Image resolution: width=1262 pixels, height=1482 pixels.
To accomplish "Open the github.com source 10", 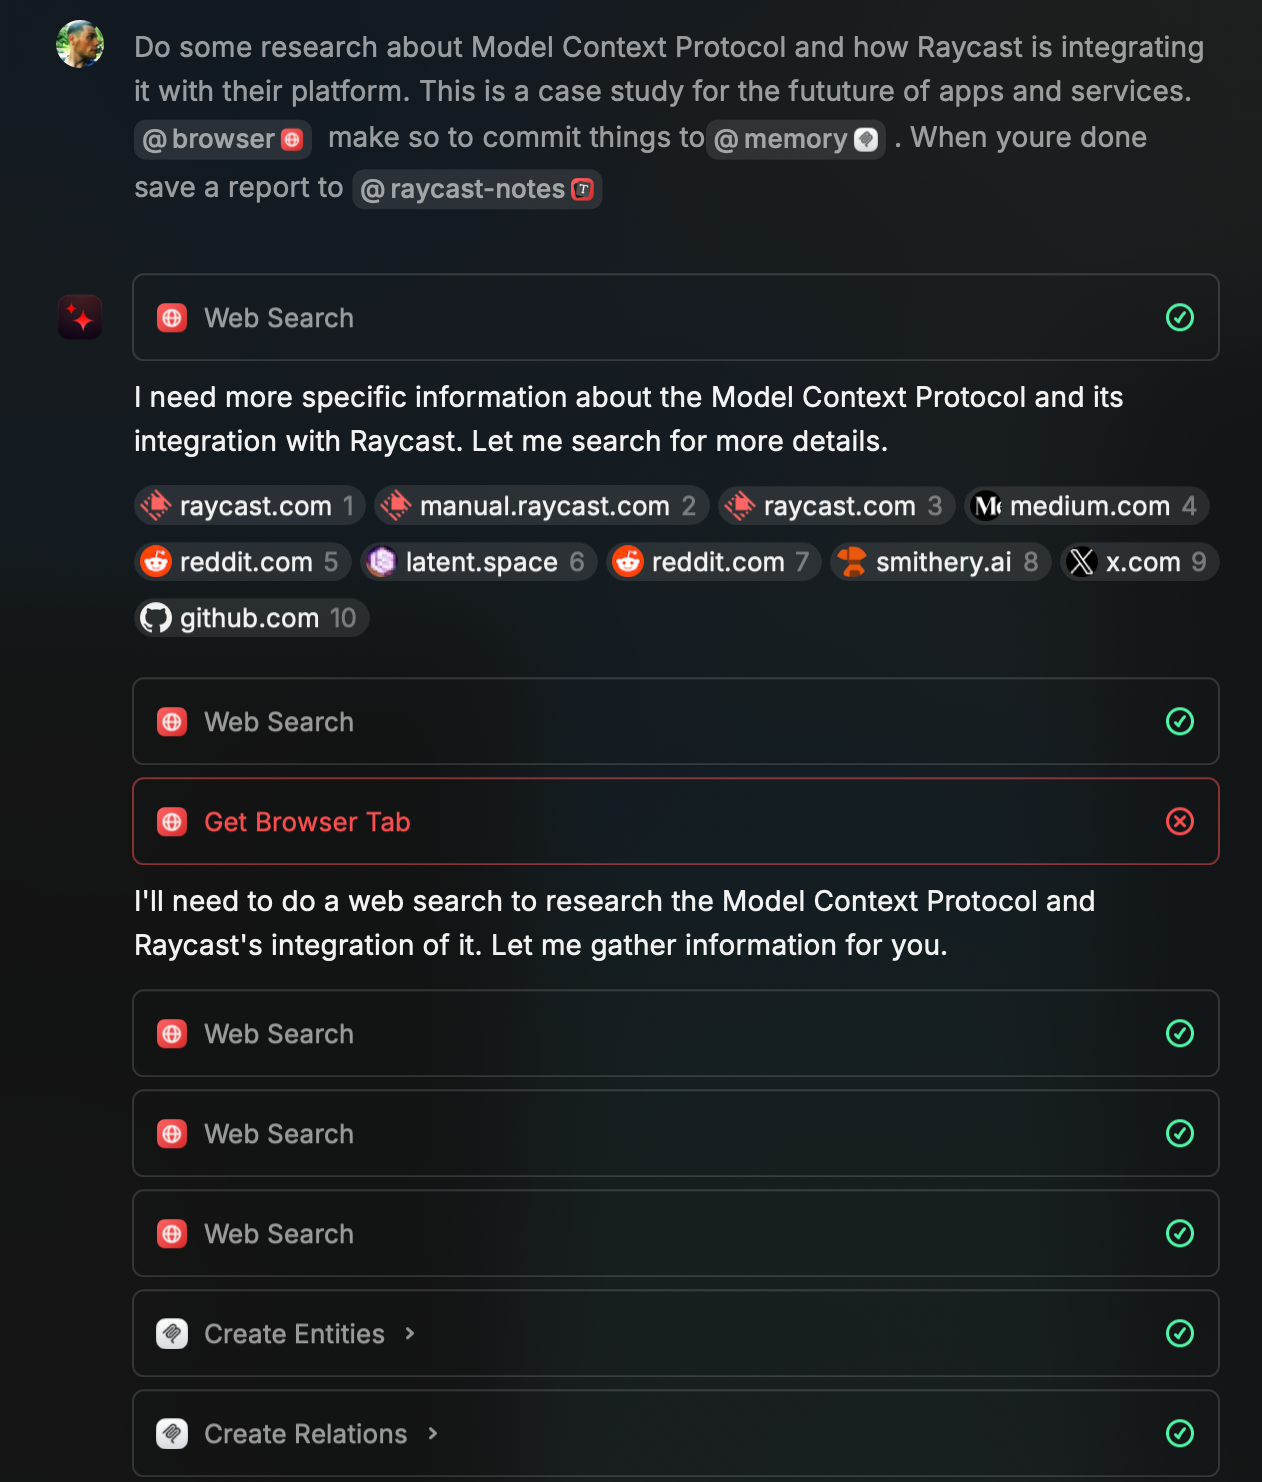I will 252,618.
